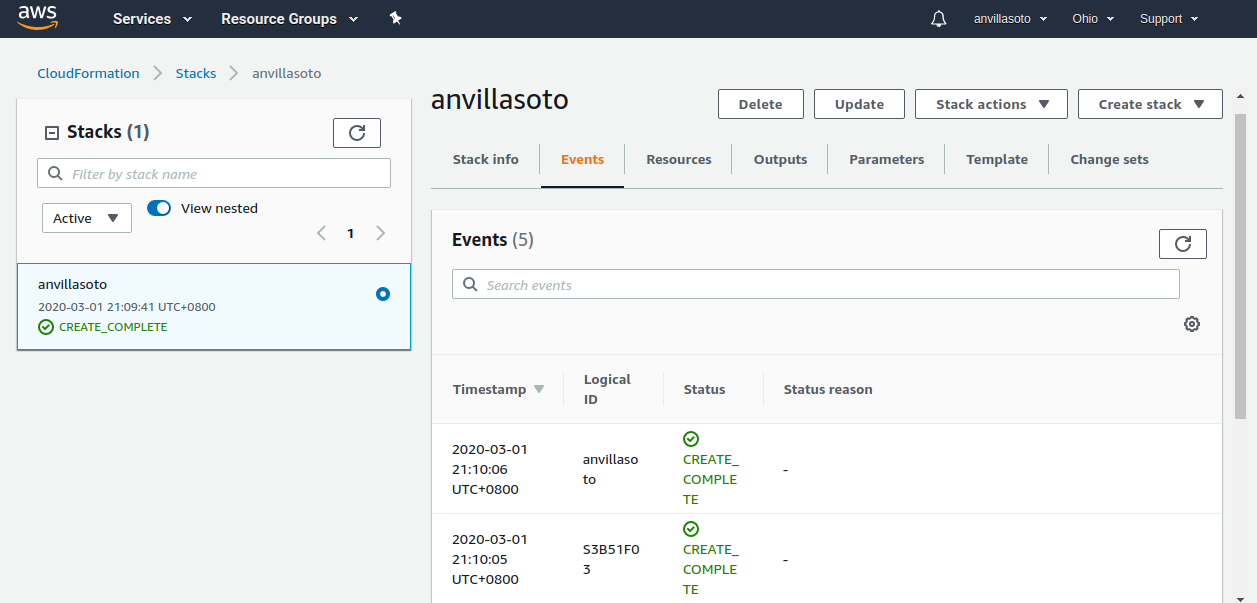The image size is (1257, 603).
Task: Open the Support dropdown menu
Action: click(x=1169, y=19)
